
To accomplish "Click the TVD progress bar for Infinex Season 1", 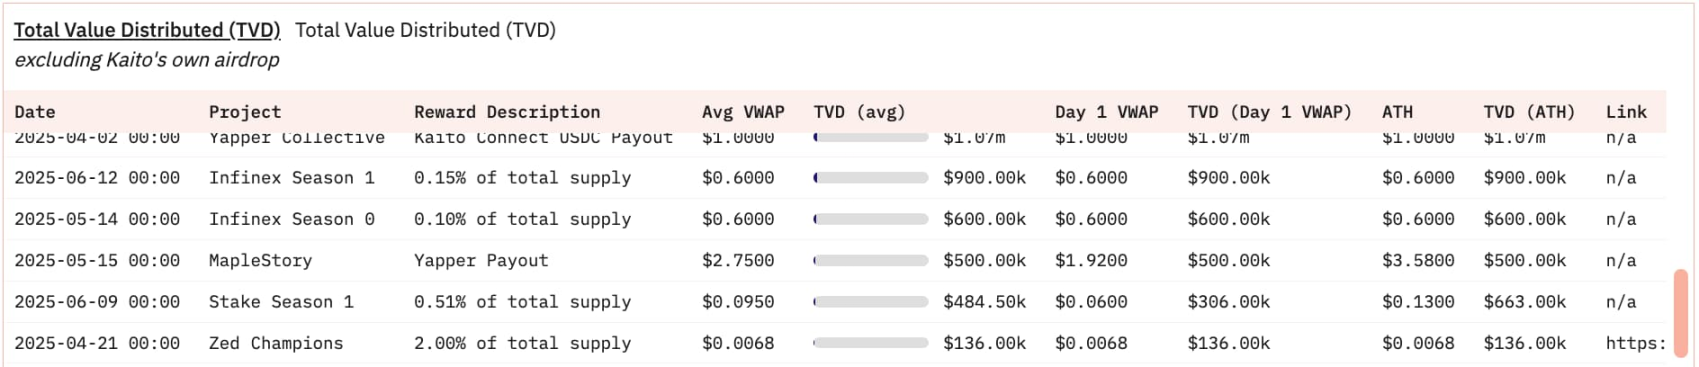I will point(871,178).
